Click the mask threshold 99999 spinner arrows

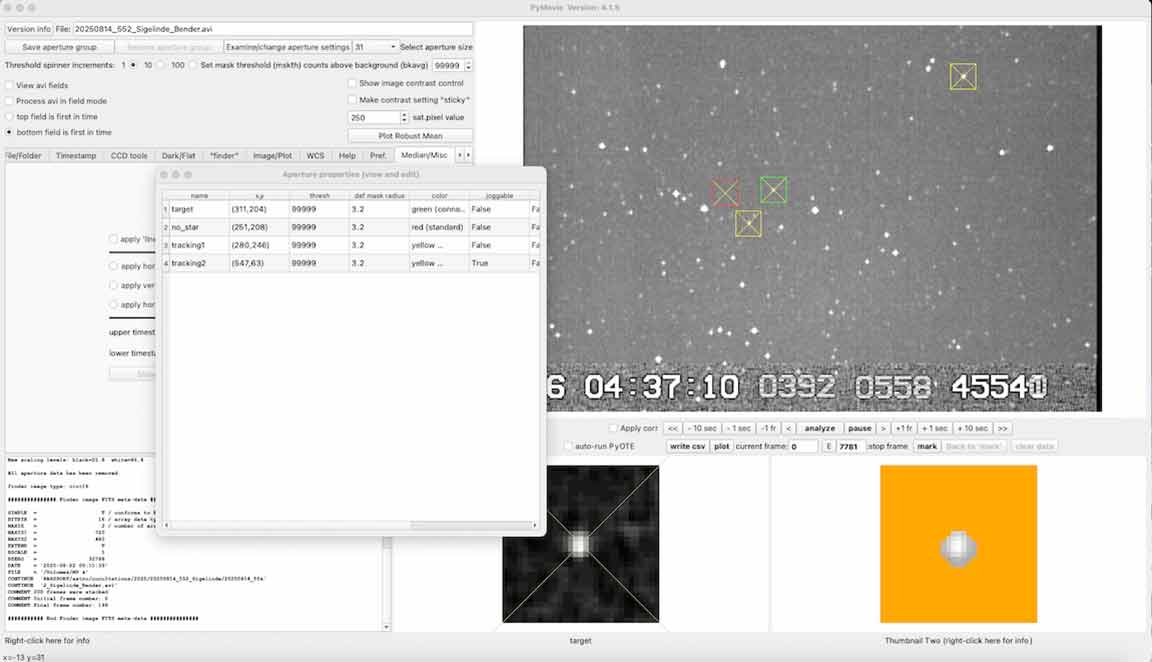468,65
